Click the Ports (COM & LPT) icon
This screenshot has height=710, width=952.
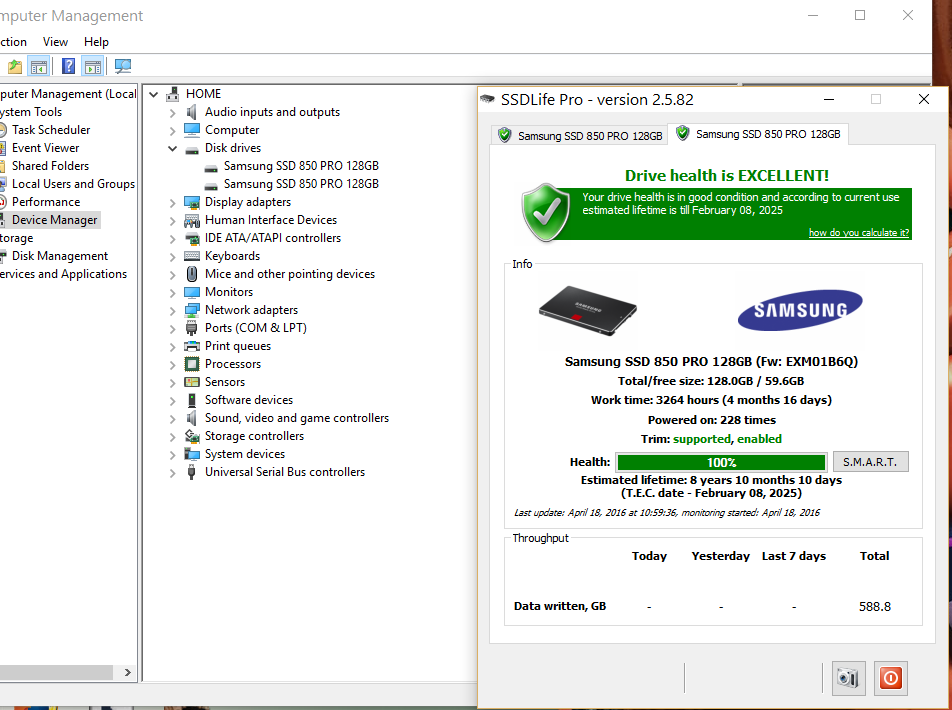click(192, 328)
